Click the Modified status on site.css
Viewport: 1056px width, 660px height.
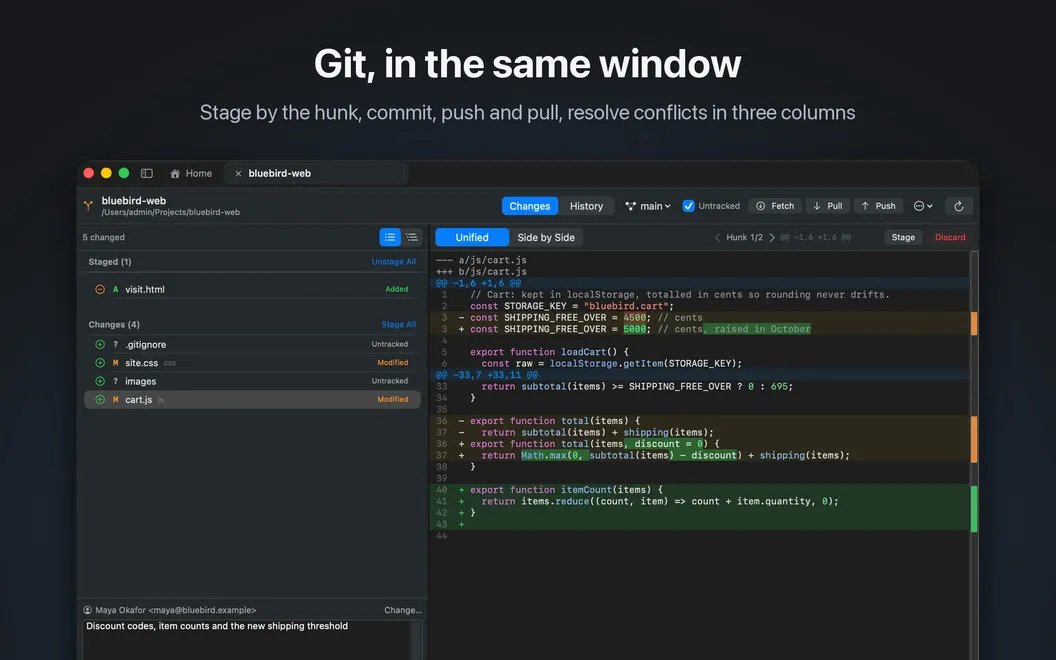[393, 362]
